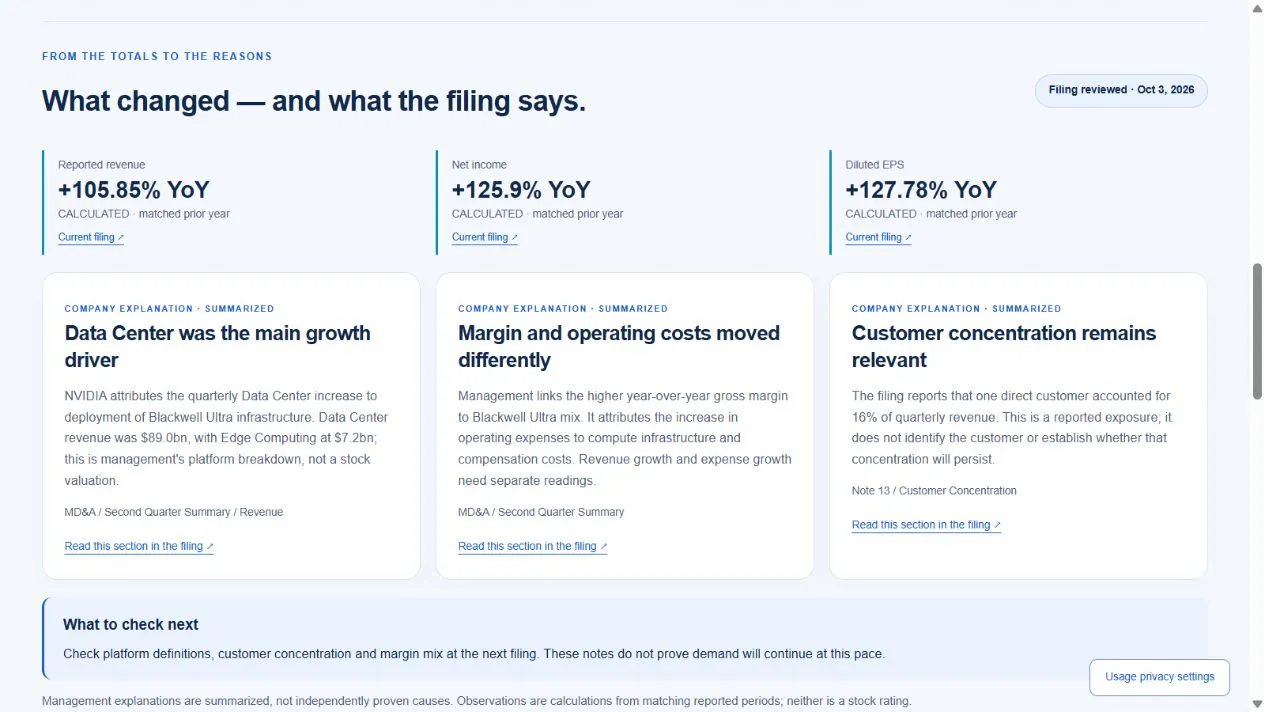Read the Customer concentration section in filing
This screenshot has height=712, width=1265.
(x=926, y=525)
